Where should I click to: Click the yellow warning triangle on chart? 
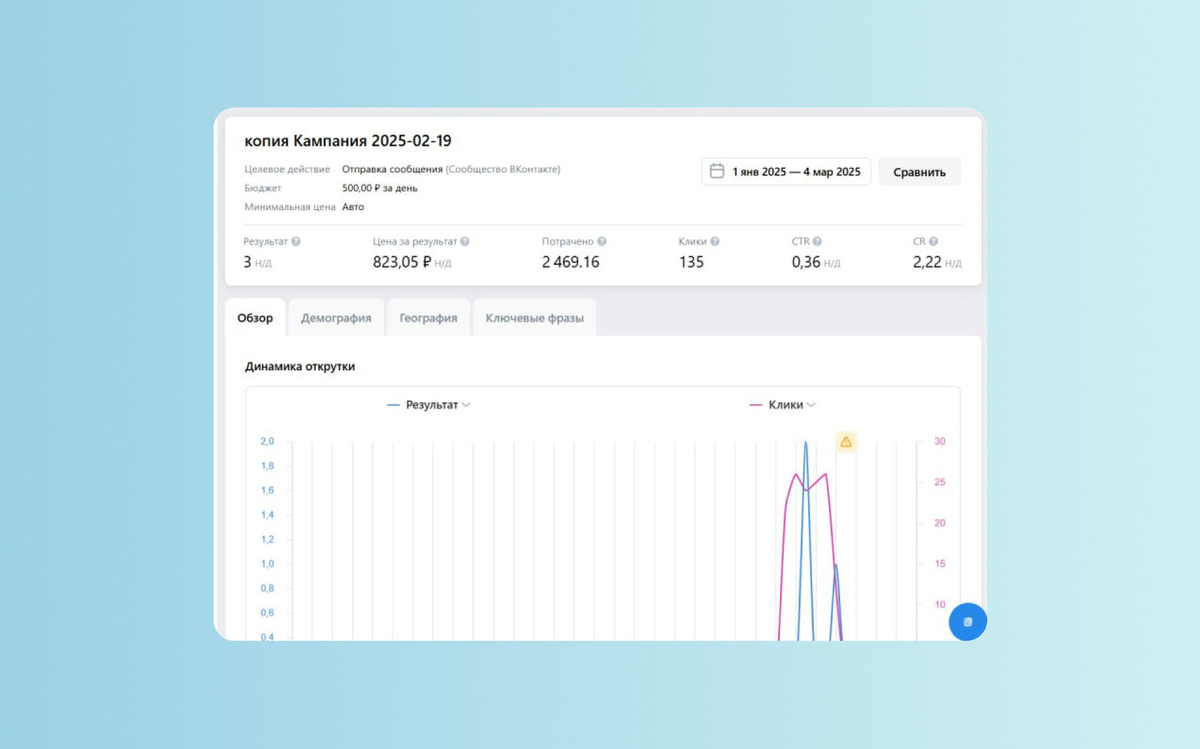846,441
